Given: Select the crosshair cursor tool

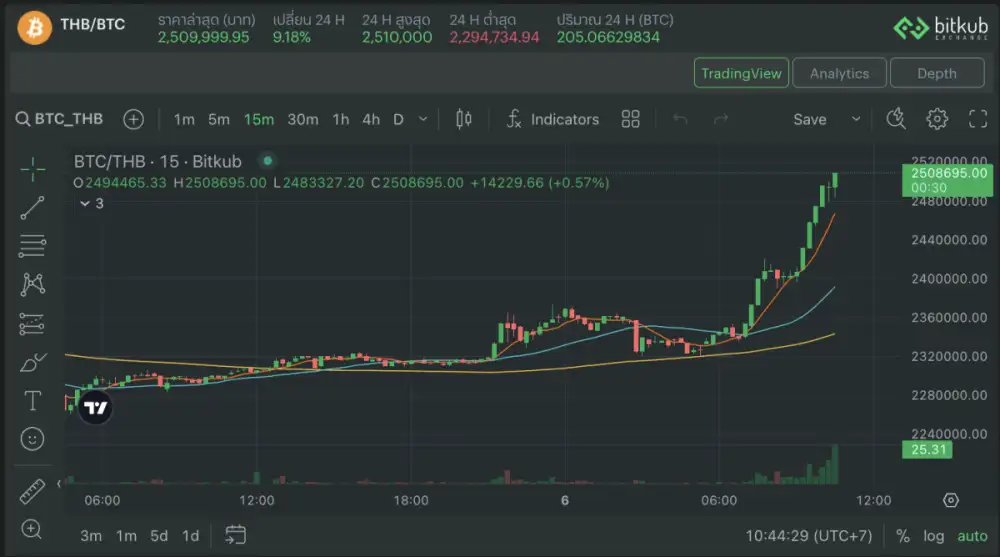Looking at the screenshot, I should 33,170.
